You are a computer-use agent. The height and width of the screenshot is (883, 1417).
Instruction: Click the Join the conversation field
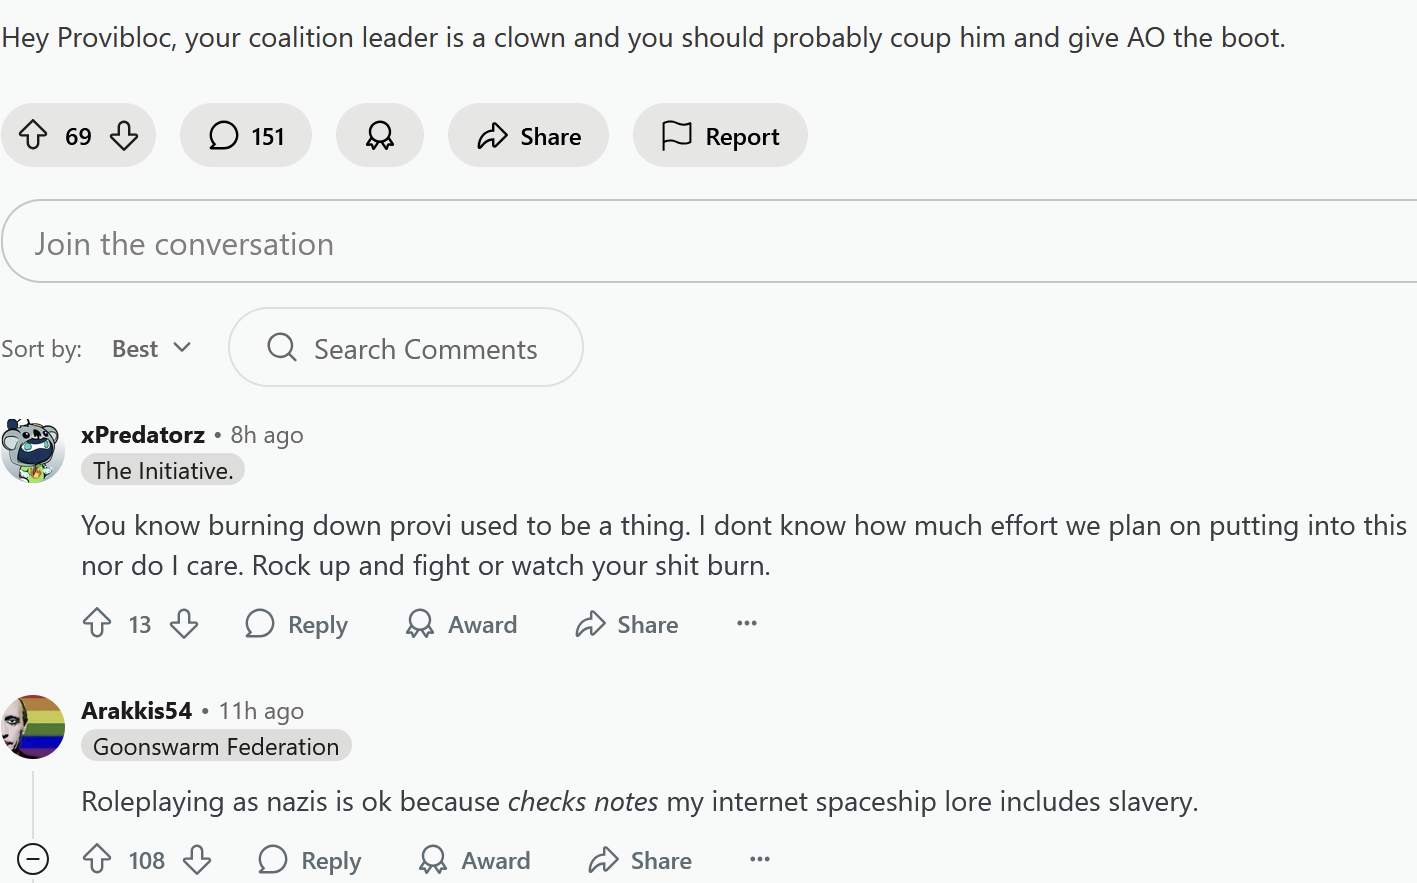click(700, 243)
